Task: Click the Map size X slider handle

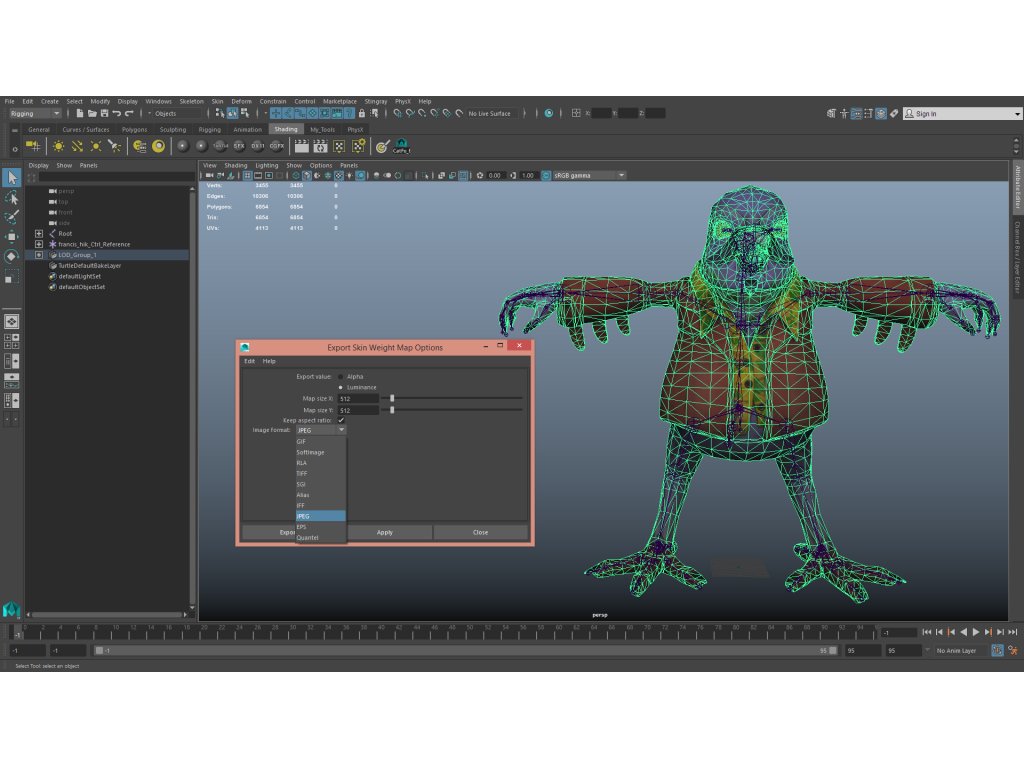Action: tap(392, 398)
